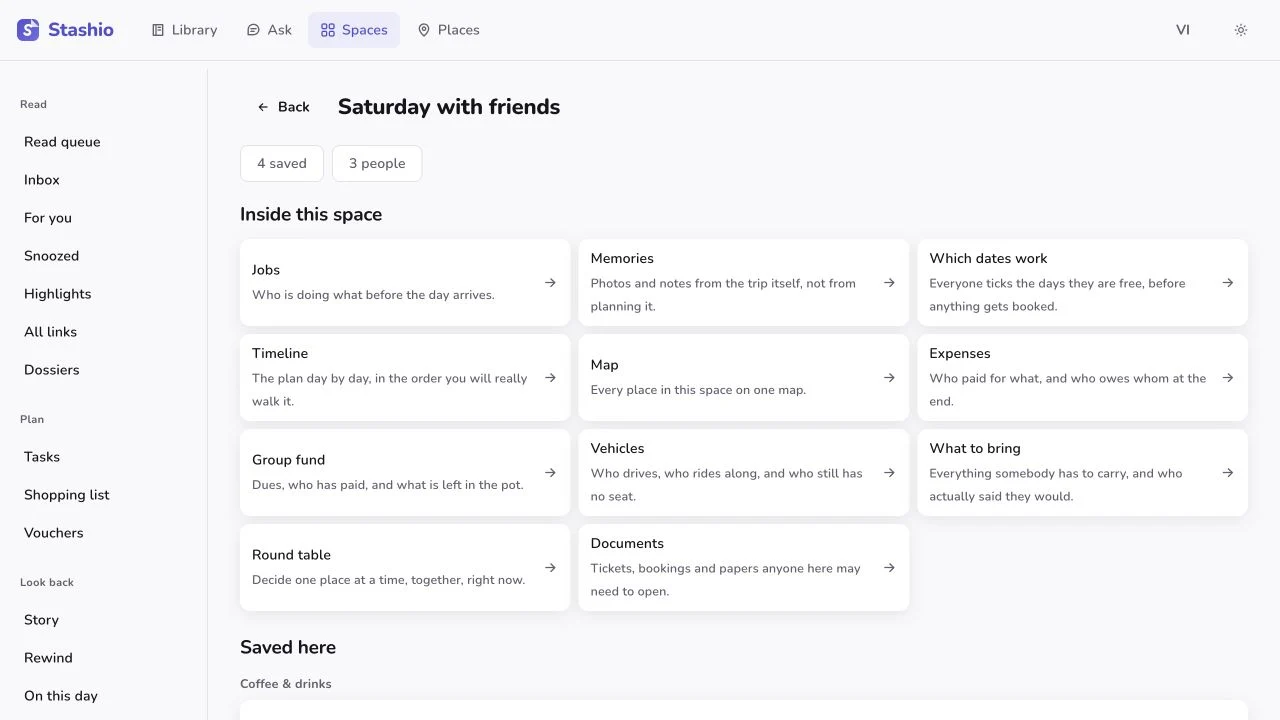The height and width of the screenshot is (720, 1280).
Task: Open Inbox in the sidebar
Action: coord(104,180)
